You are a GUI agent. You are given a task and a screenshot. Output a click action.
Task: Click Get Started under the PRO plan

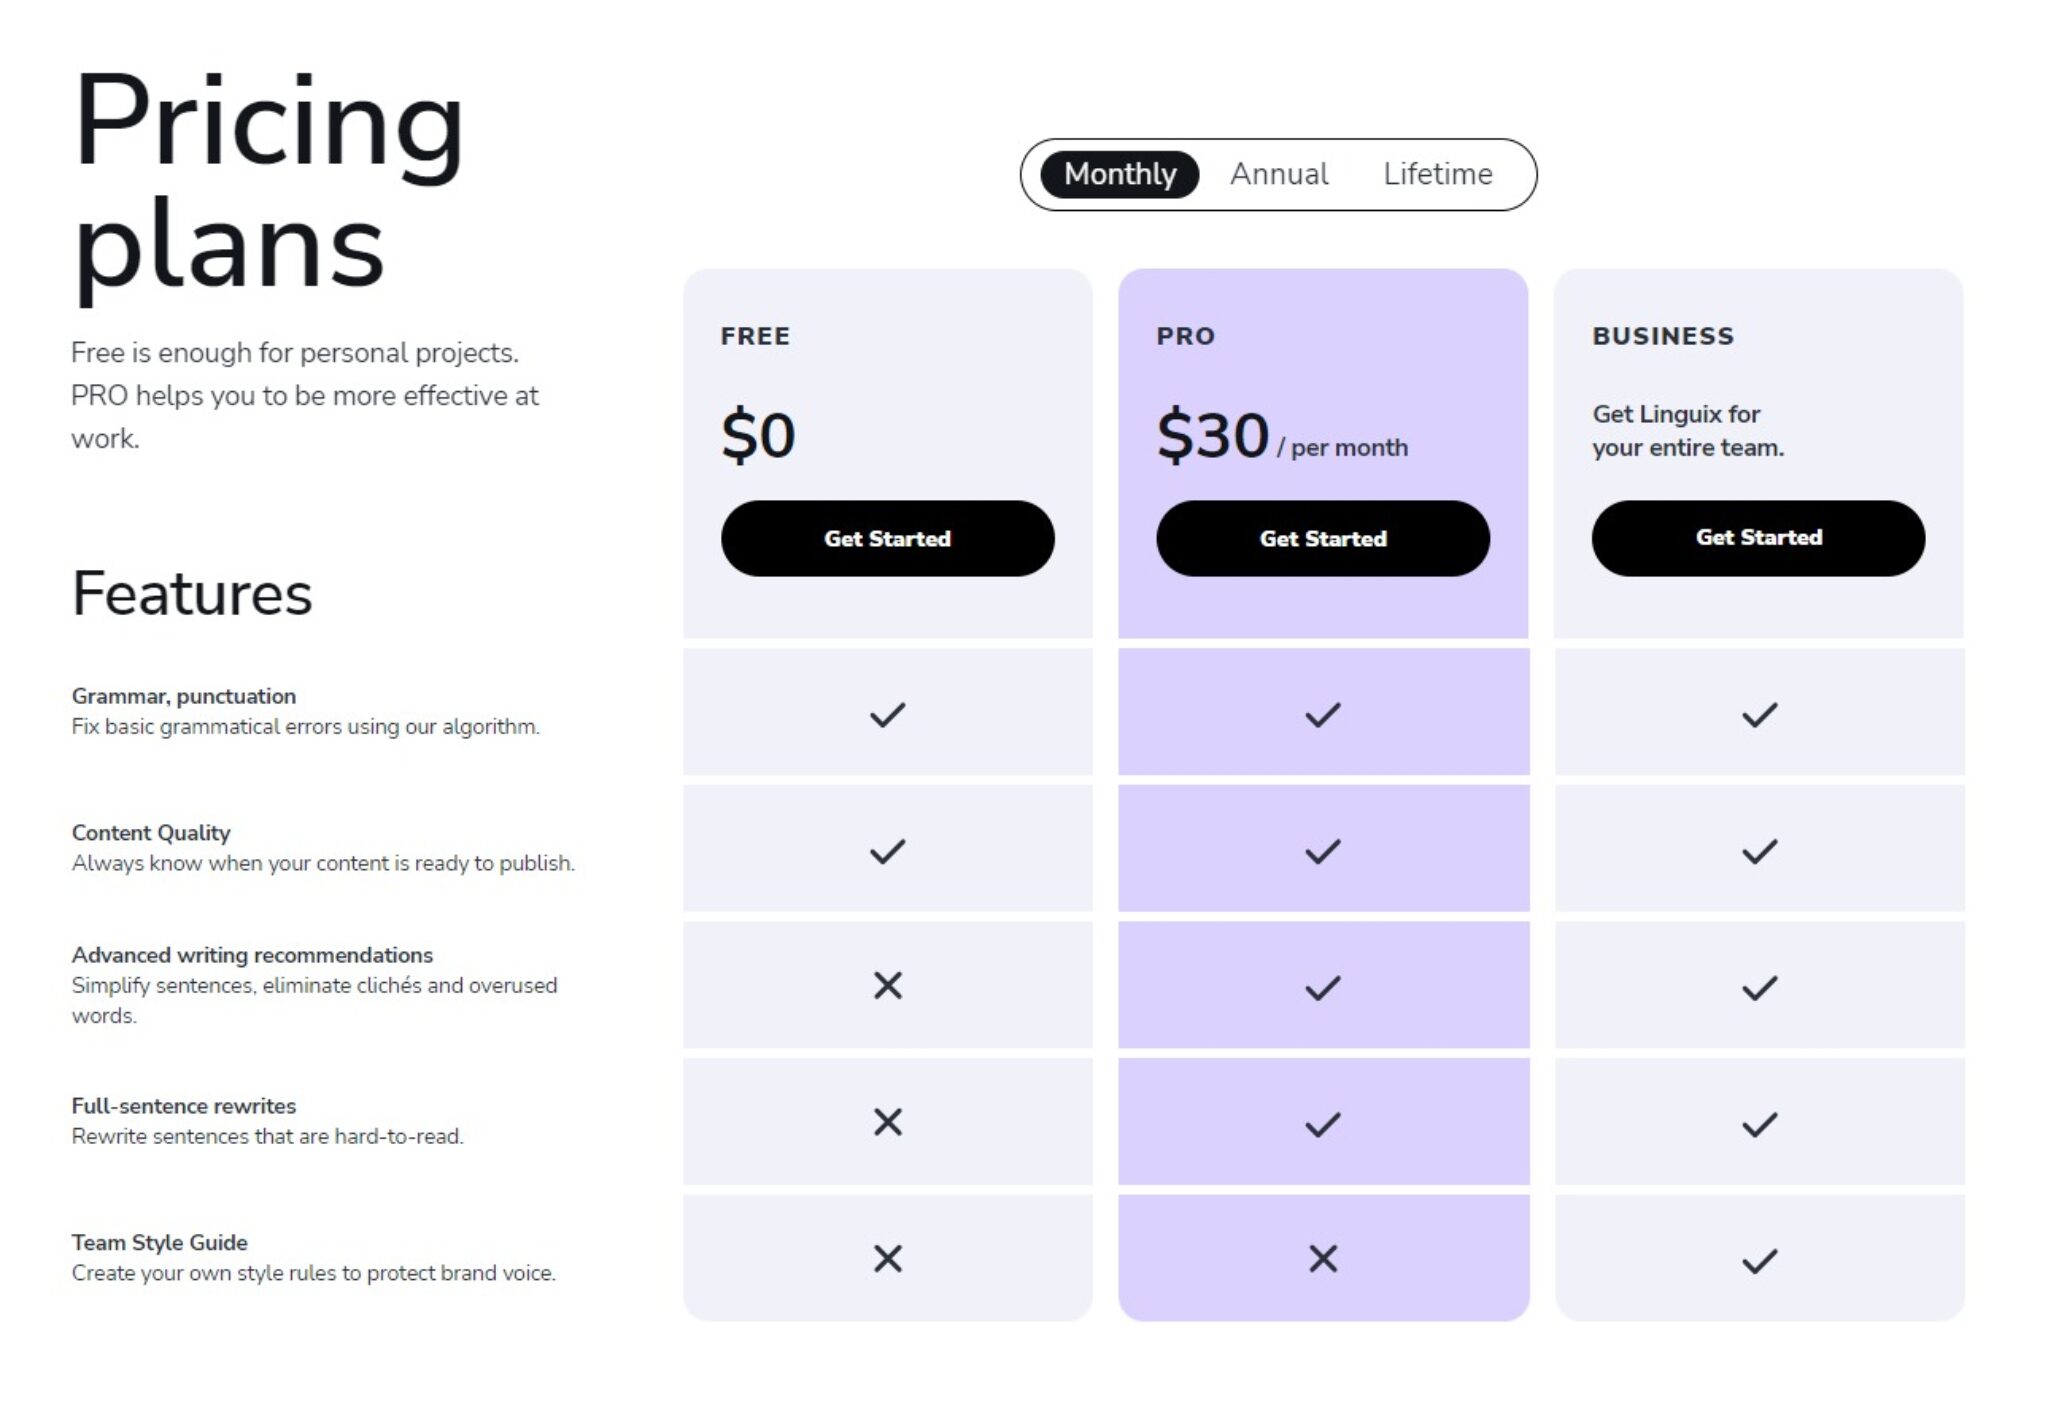(x=1323, y=538)
